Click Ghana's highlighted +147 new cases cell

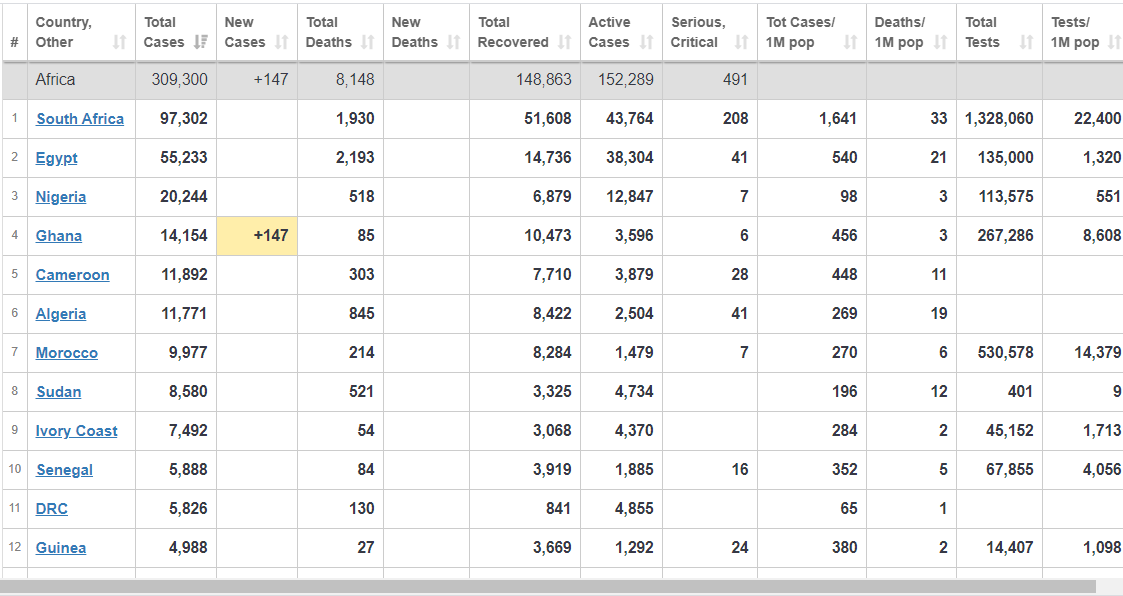pos(257,236)
